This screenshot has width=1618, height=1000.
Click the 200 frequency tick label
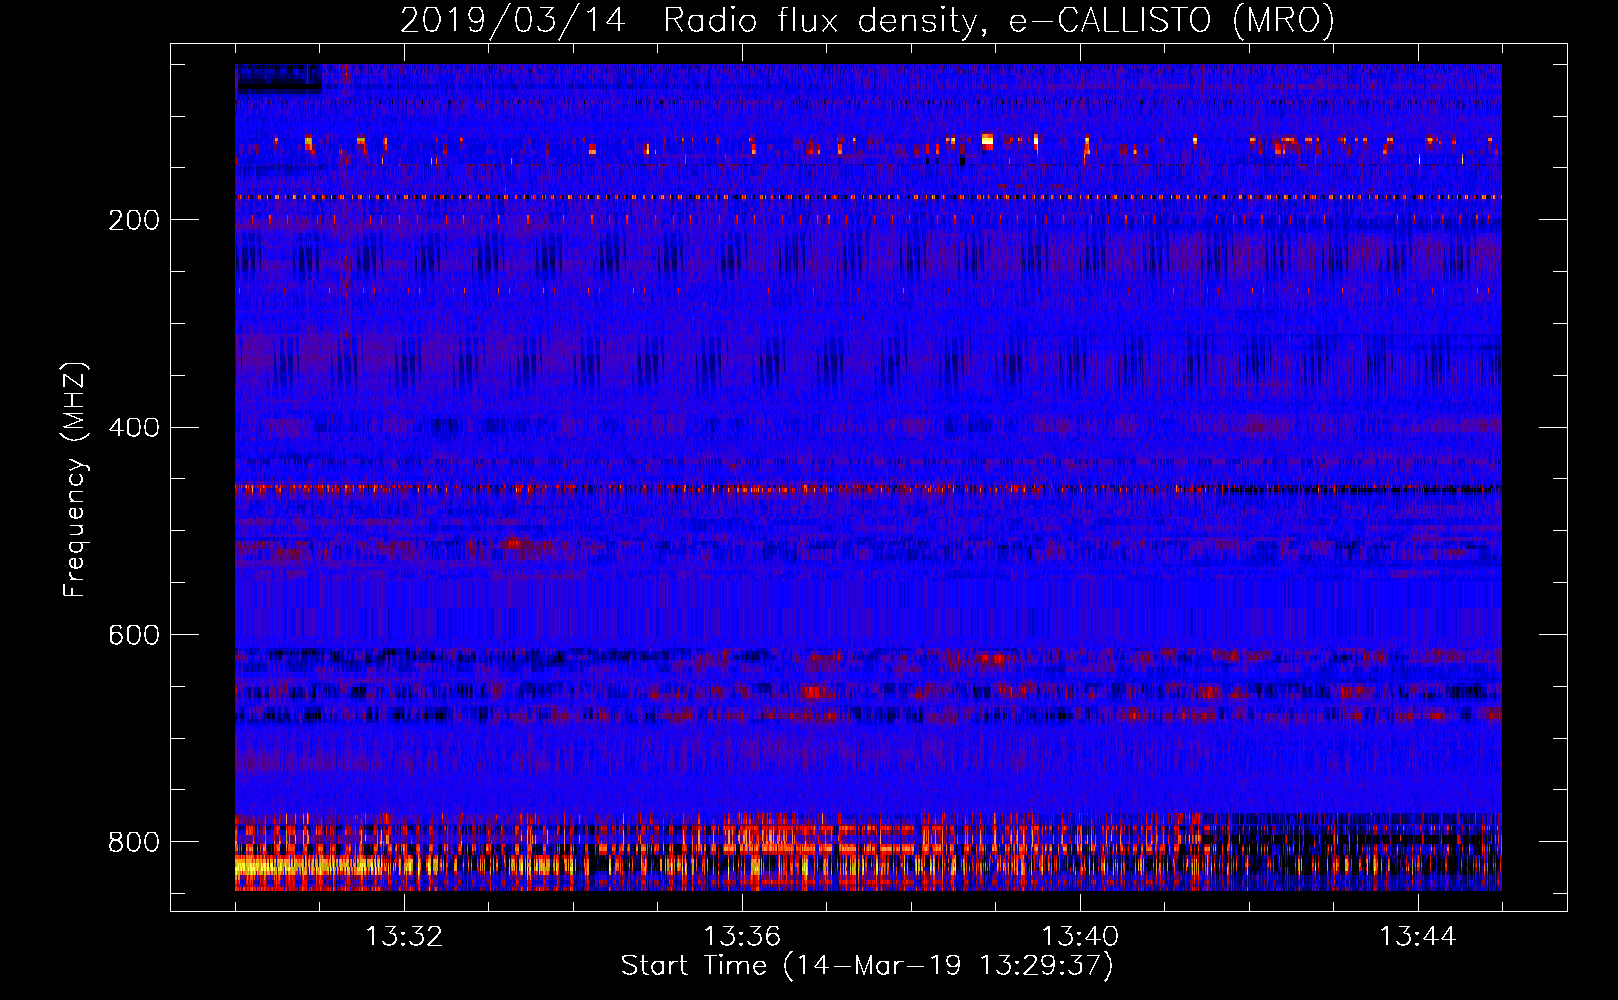tap(134, 220)
